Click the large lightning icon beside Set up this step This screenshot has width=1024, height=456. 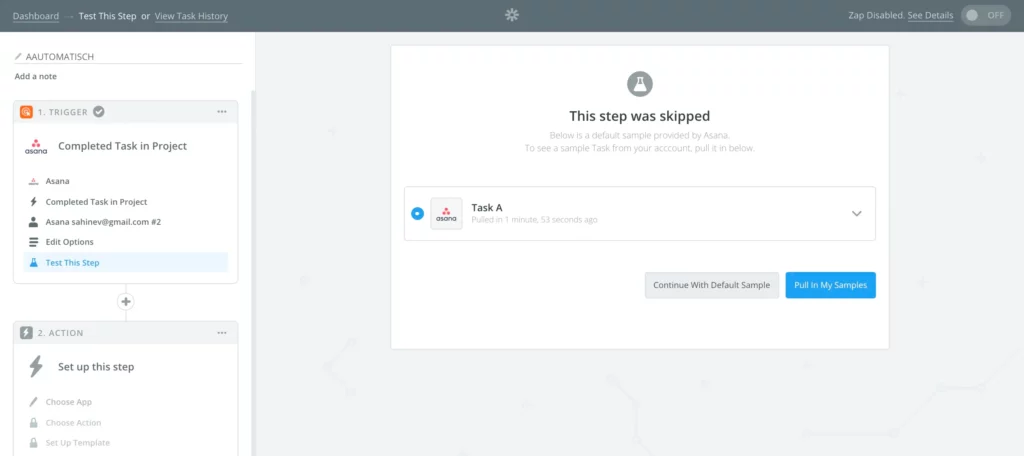coord(36,366)
